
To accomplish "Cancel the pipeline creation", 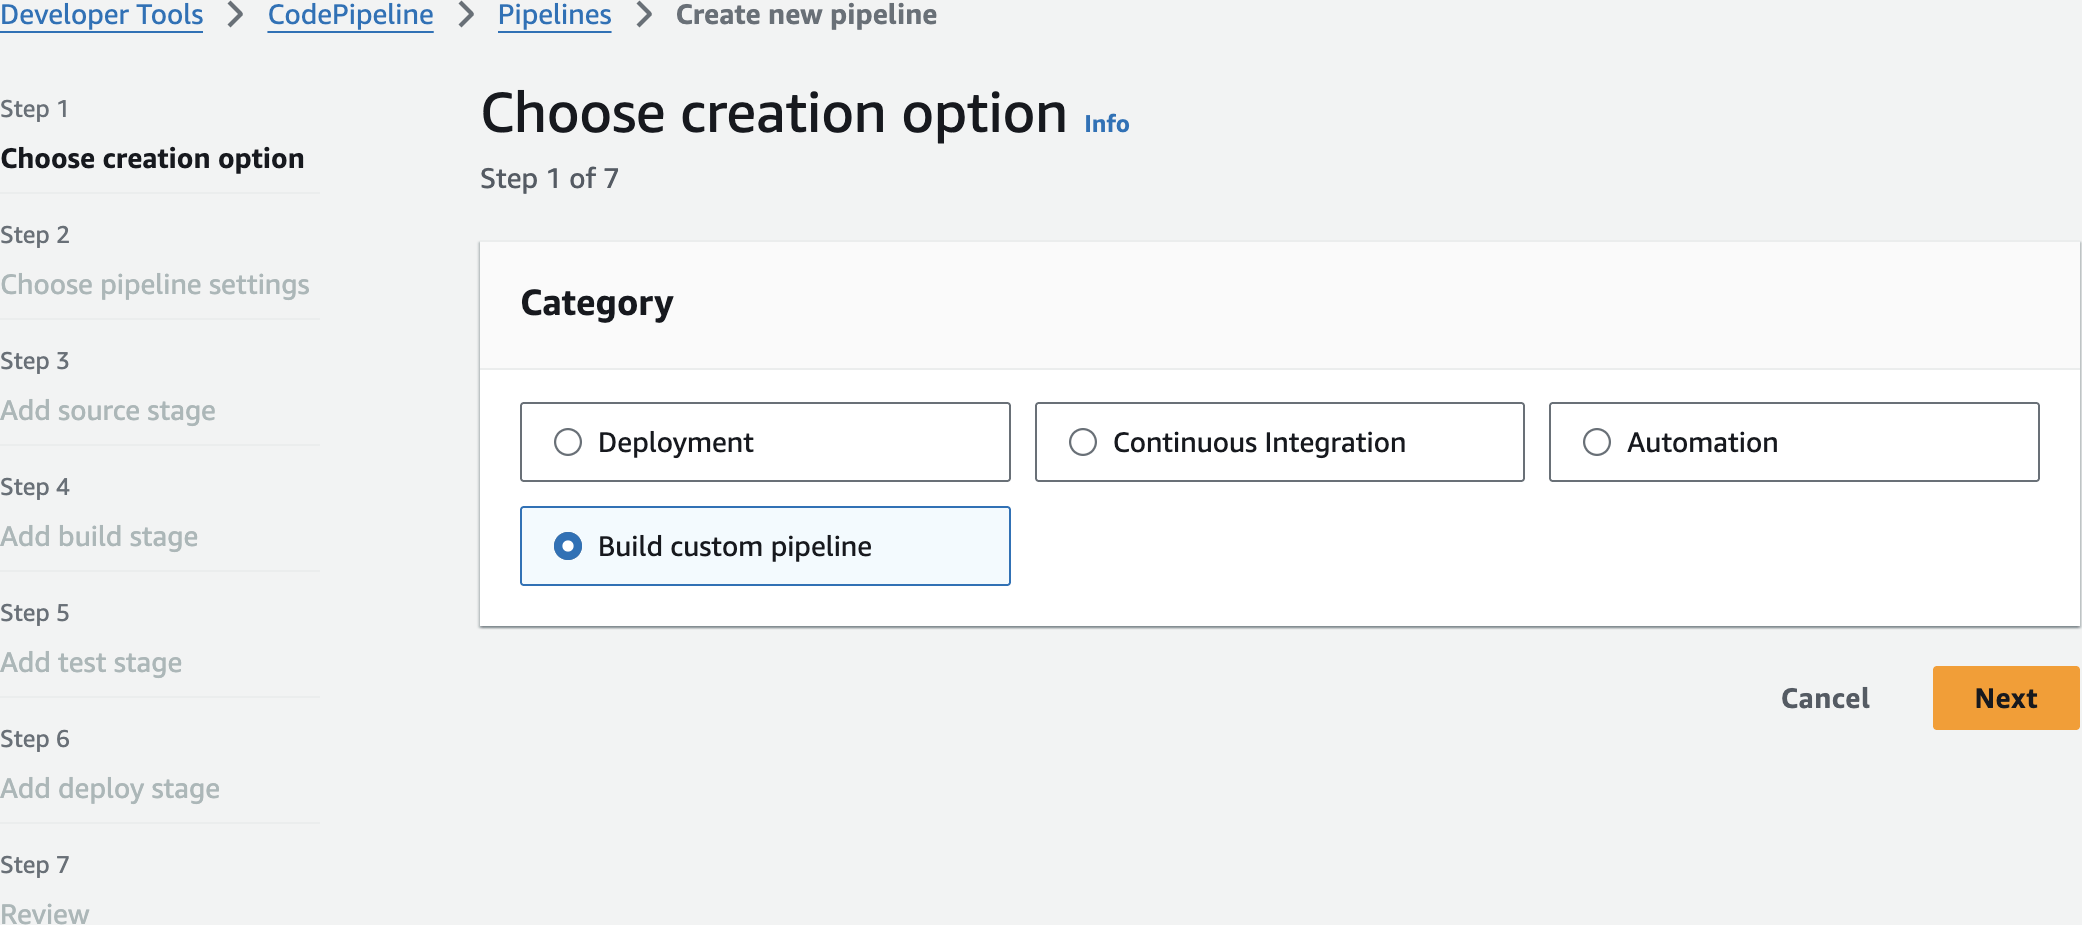I will 1825,698.
